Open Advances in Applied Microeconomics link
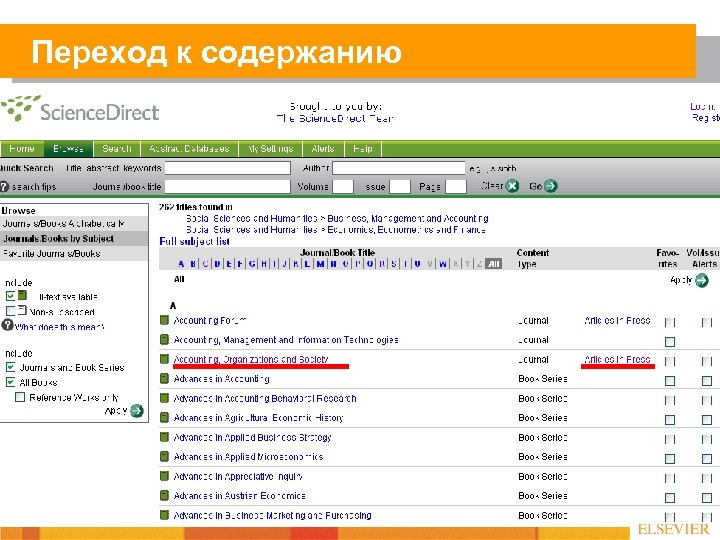The height and width of the screenshot is (540, 720). coord(248,457)
